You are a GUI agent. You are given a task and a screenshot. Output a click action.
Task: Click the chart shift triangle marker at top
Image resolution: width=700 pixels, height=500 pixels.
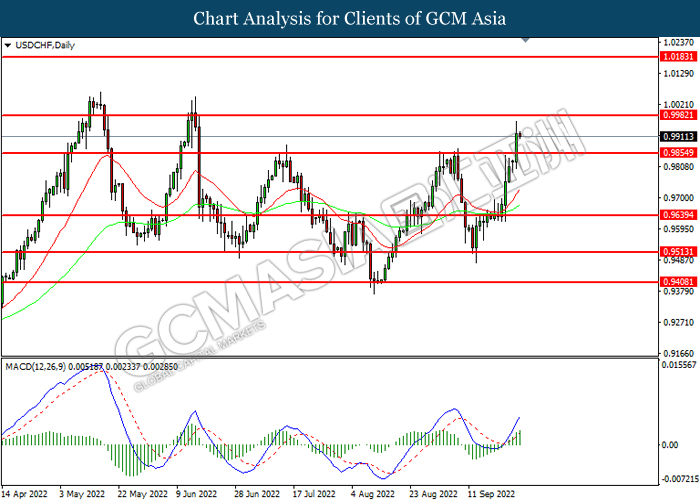[x=526, y=40]
